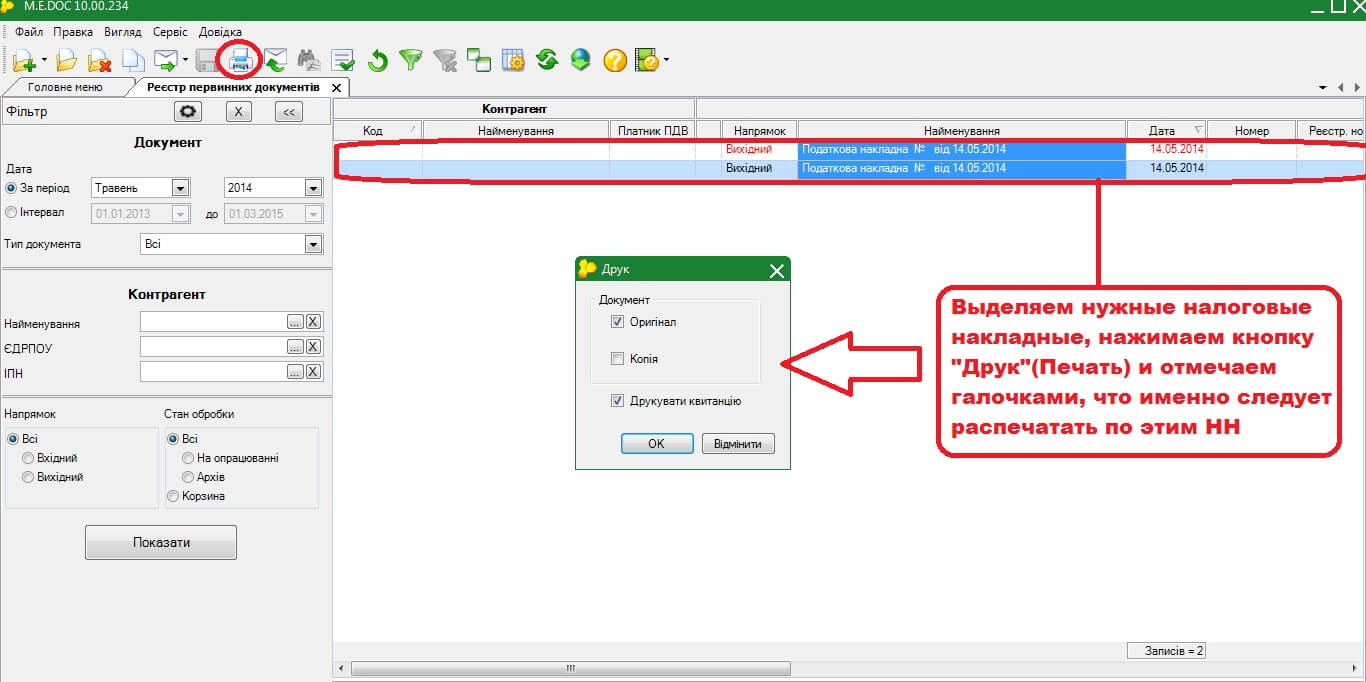Sort by the Номер column header
1366x682 pixels.
click(1251, 130)
